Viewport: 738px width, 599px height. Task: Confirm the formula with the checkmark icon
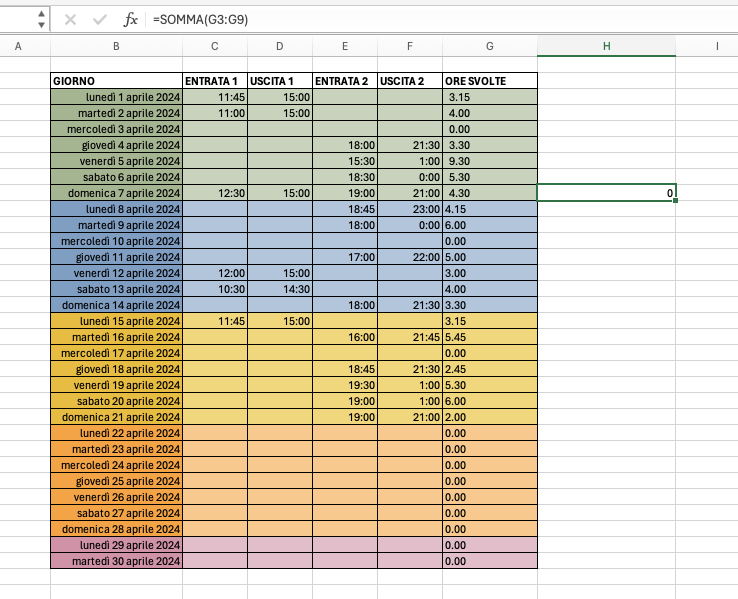point(100,20)
